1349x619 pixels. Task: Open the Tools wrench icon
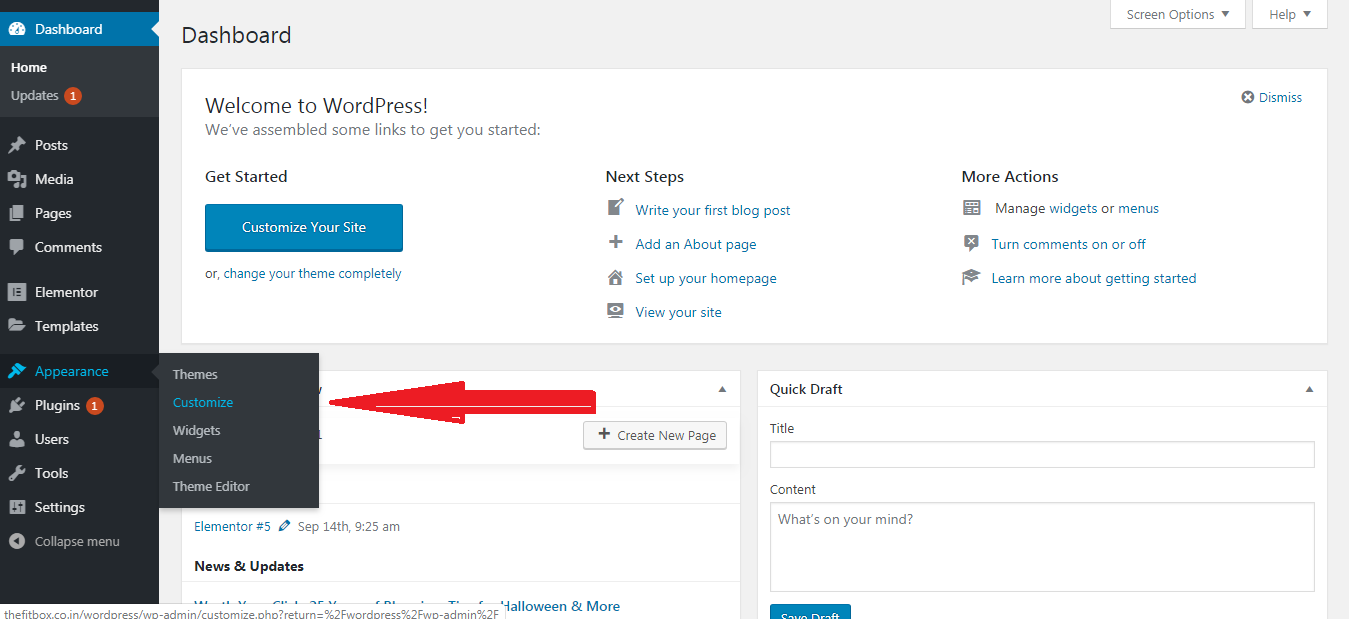pyautogui.click(x=17, y=473)
